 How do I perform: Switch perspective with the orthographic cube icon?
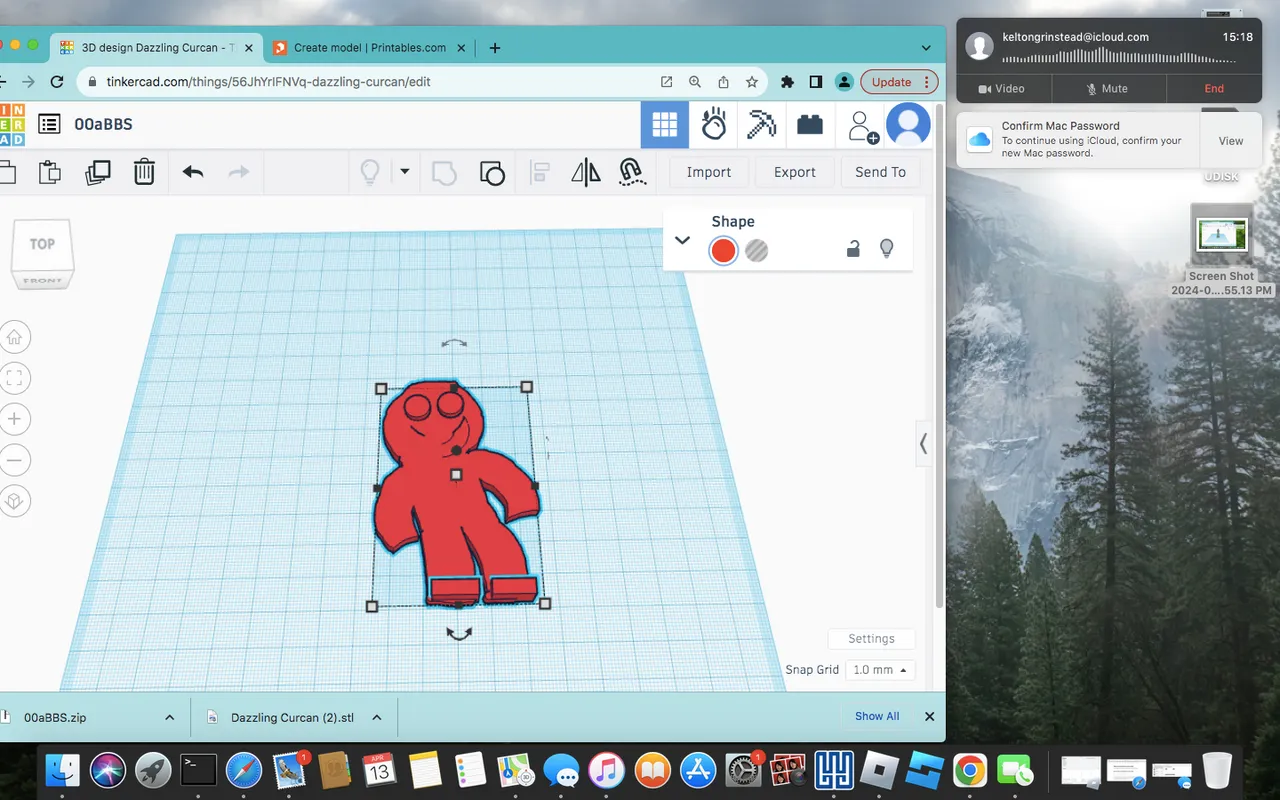[14, 500]
